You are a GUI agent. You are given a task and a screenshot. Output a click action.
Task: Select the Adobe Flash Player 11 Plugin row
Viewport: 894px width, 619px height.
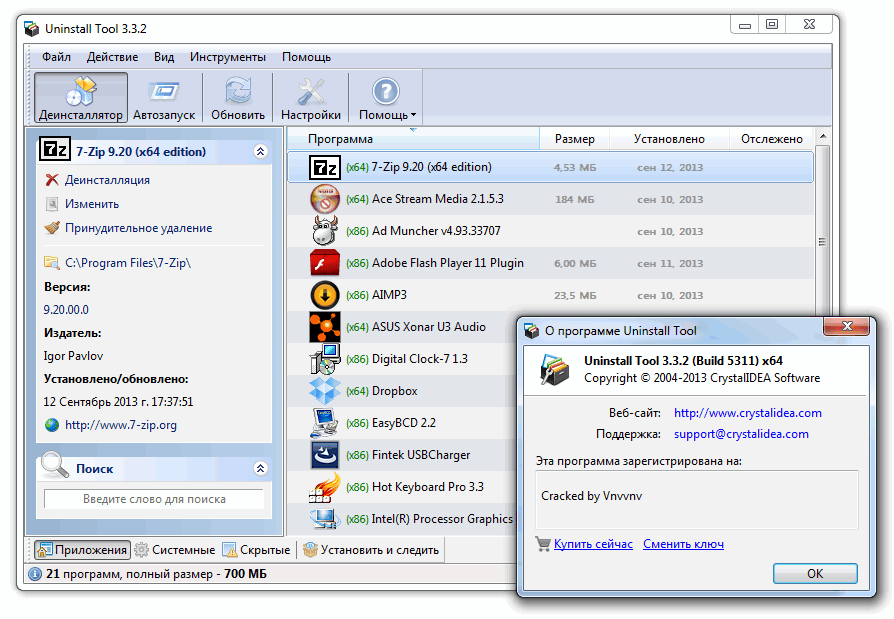pyautogui.click(x=550, y=263)
